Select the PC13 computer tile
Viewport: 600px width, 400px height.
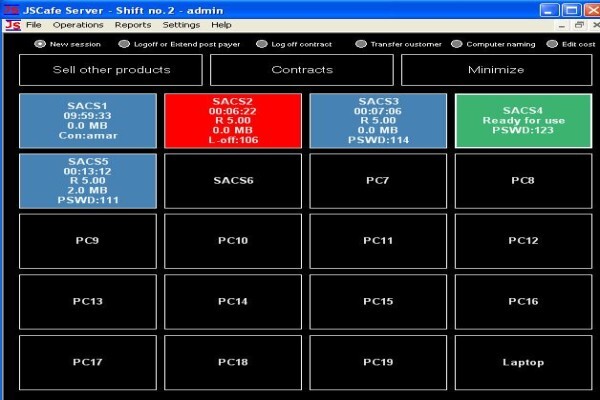pyautogui.click(x=88, y=302)
